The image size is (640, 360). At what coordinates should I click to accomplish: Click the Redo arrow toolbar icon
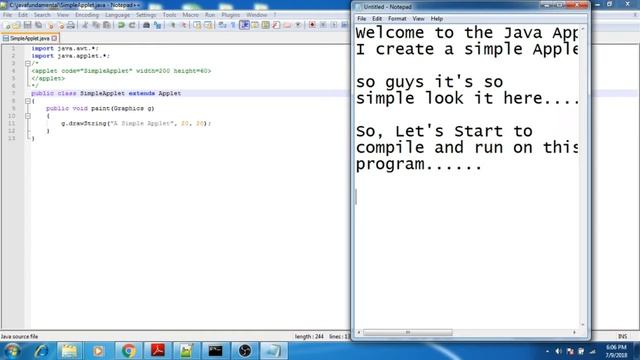click(132, 25)
